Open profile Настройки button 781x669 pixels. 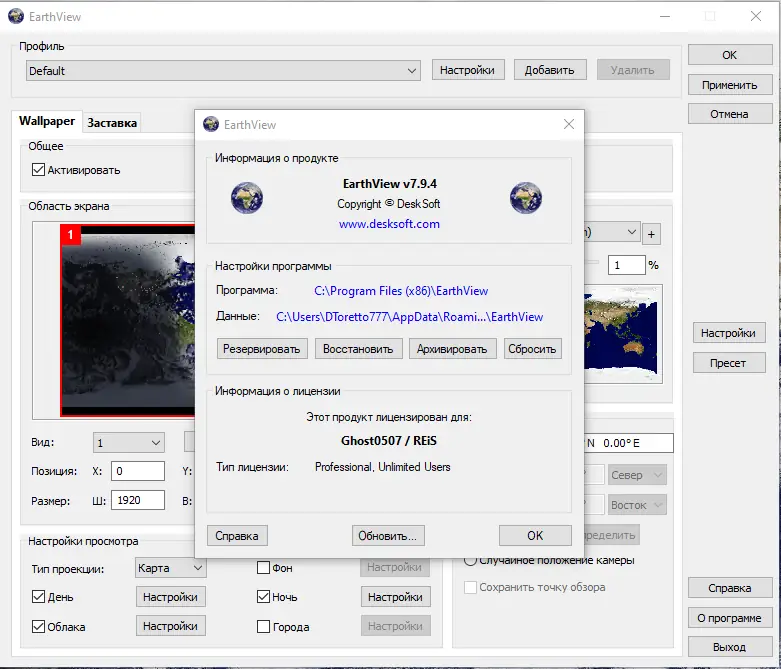point(468,70)
